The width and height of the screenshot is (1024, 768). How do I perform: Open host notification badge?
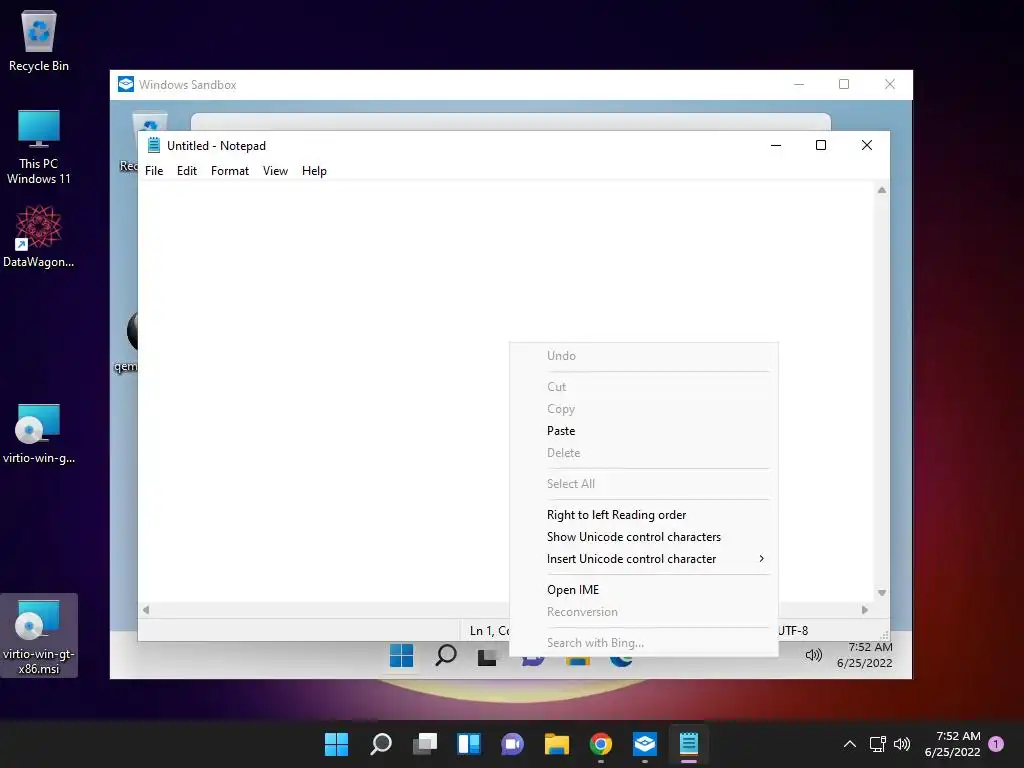(x=996, y=744)
